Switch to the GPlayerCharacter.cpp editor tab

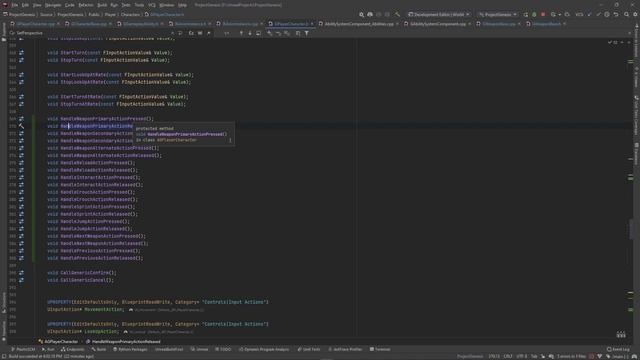pos(36,24)
